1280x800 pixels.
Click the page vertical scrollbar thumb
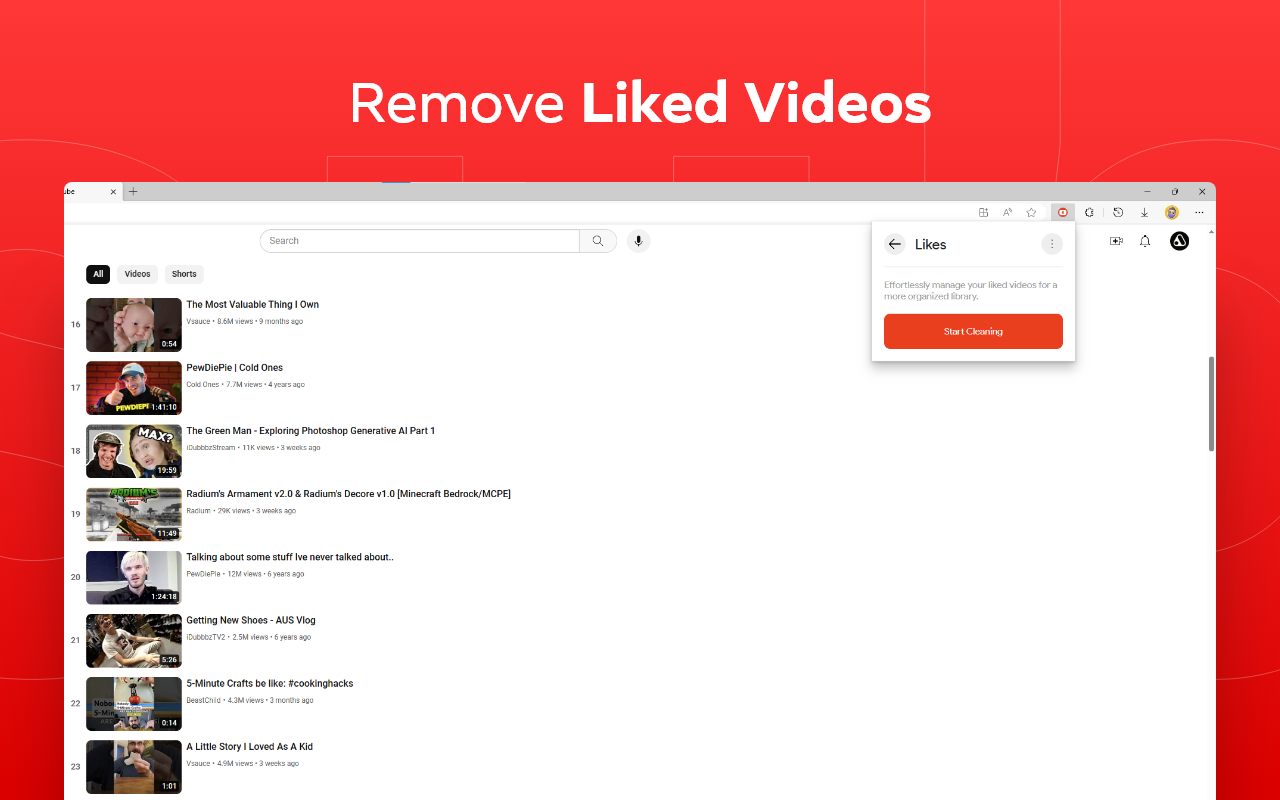pos(1212,403)
